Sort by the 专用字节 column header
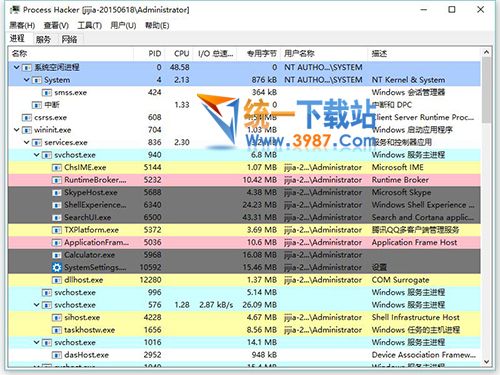The width and height of the screenshot is (500, 375). pyautogui.click(x=258, y=54)
